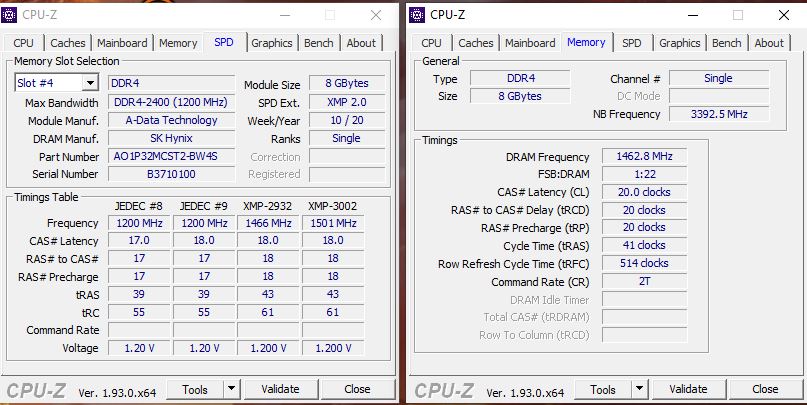807x405 pixels.
Task: Select Memory tab in right window
Action: tap(586, 42)
